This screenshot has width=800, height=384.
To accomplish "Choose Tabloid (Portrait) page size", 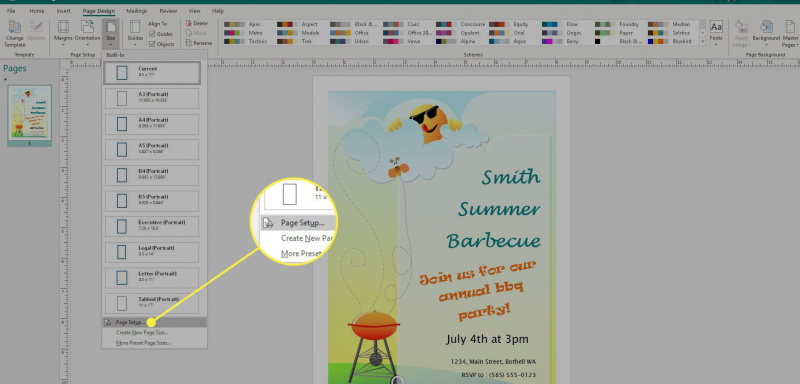I will pos(152,303).
